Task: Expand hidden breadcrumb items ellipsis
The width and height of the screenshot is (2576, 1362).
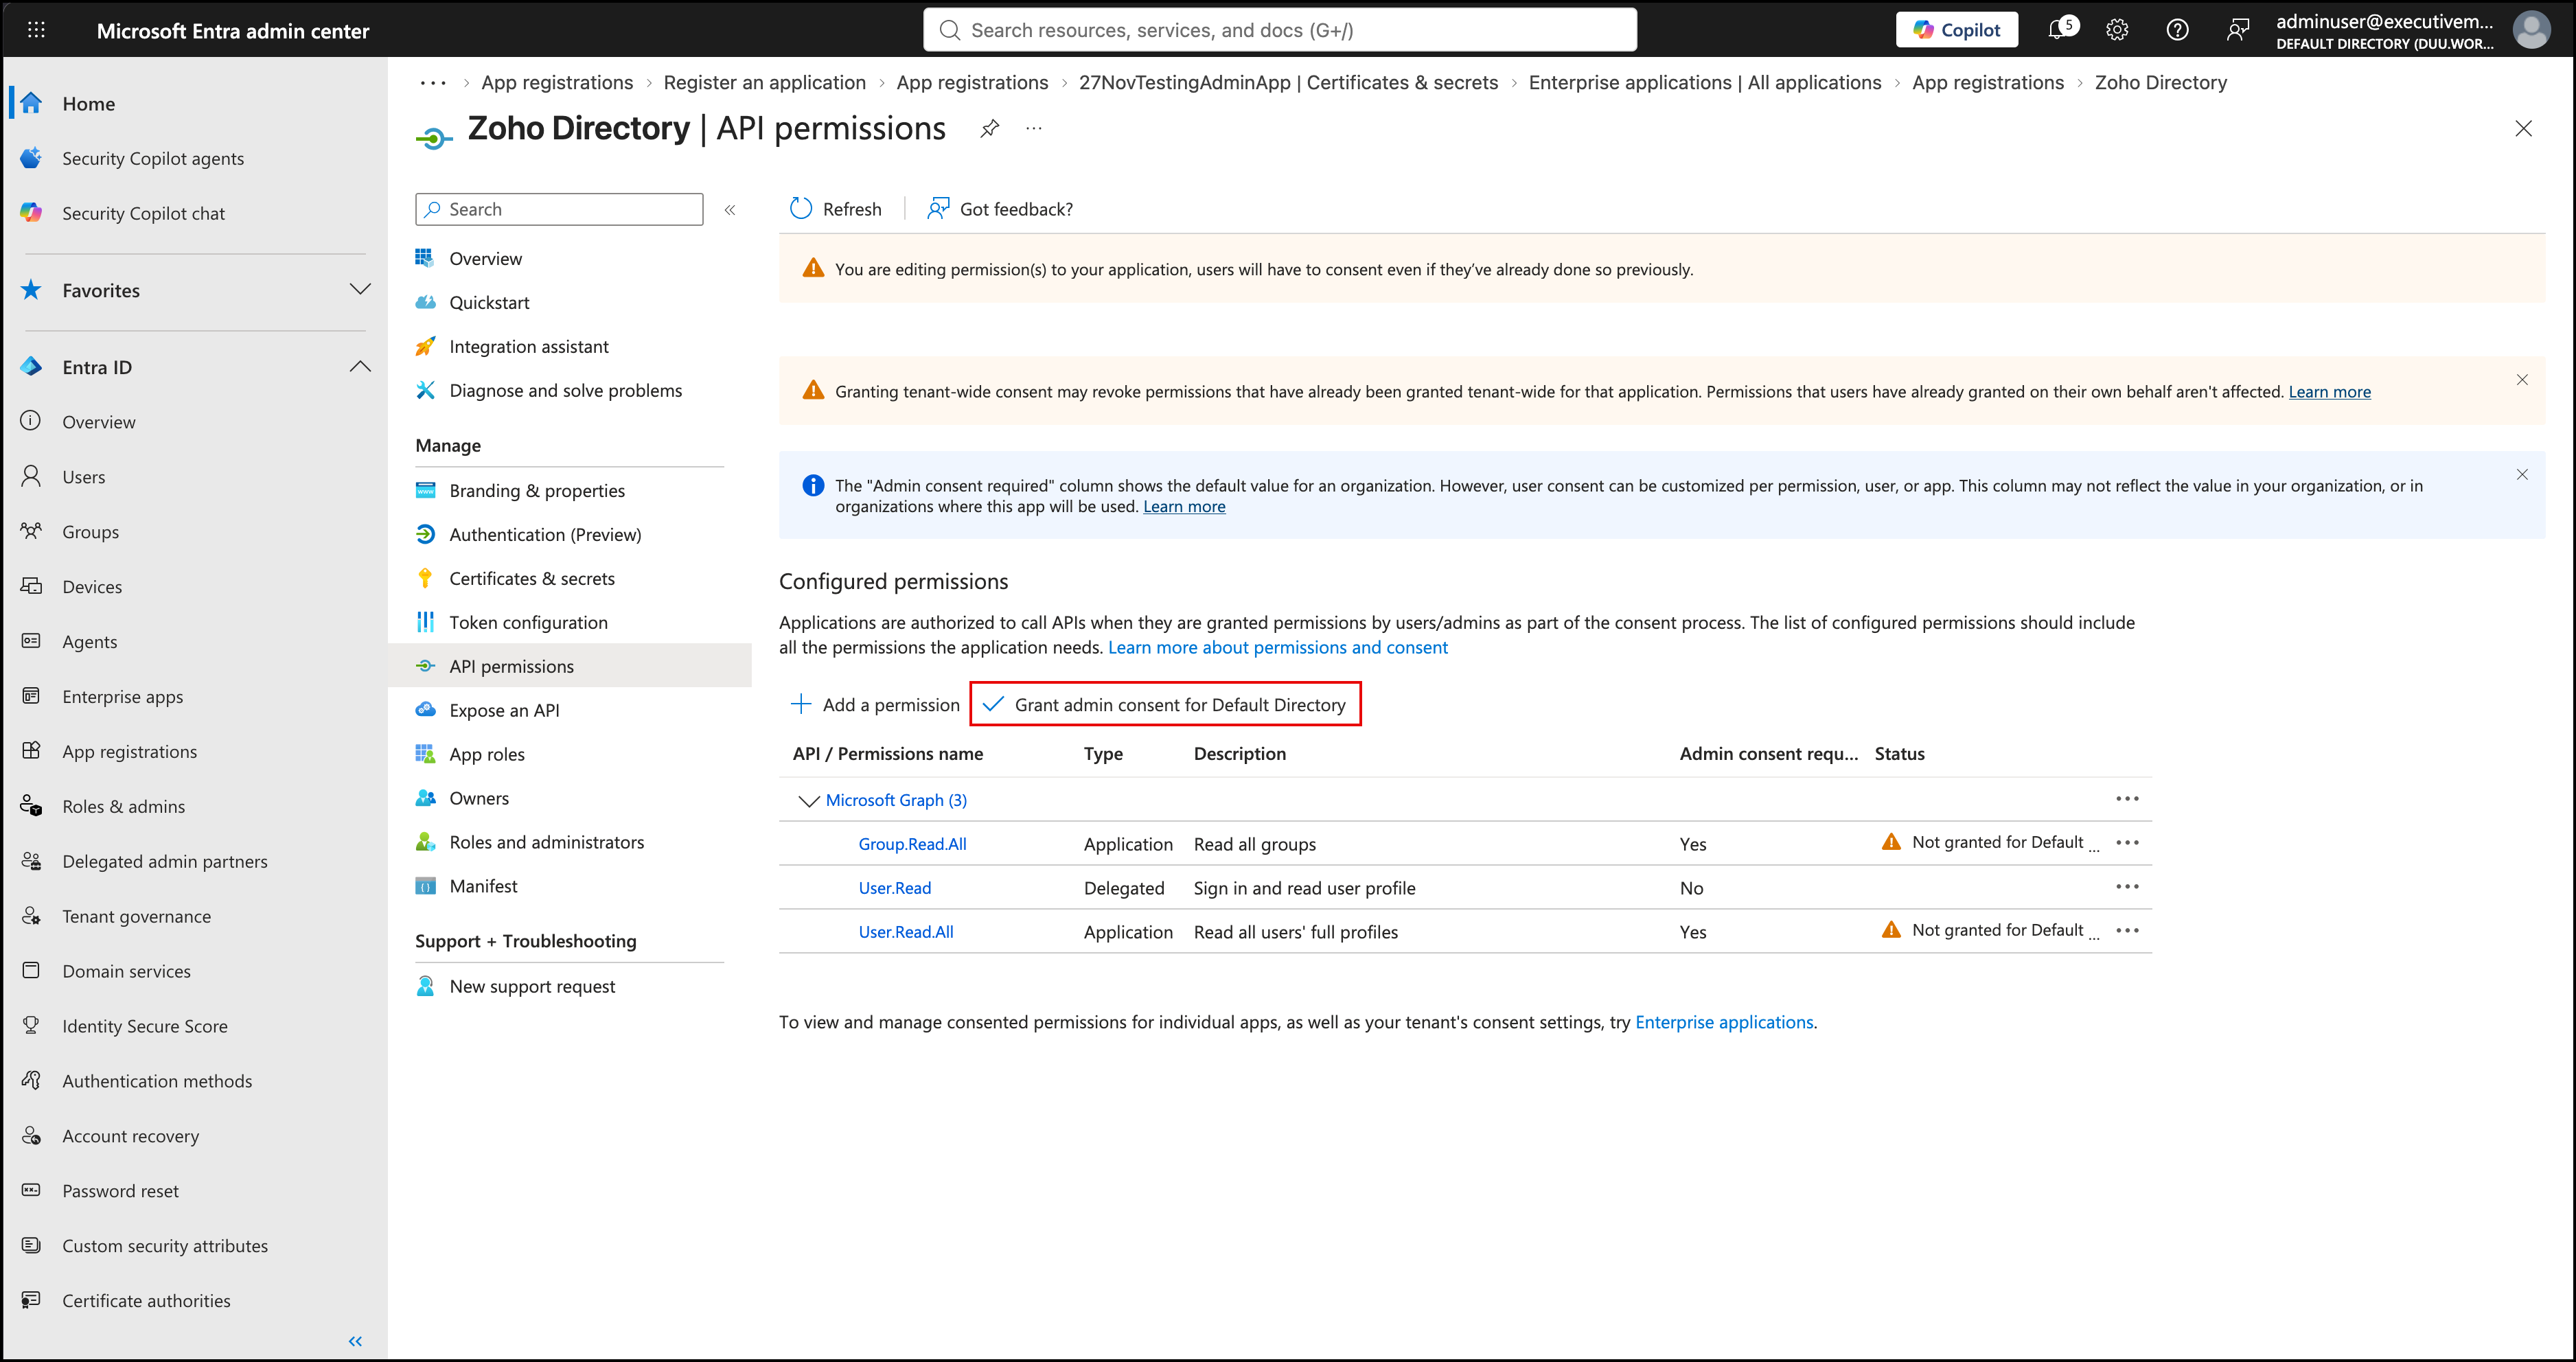Action: coord(433,83)
